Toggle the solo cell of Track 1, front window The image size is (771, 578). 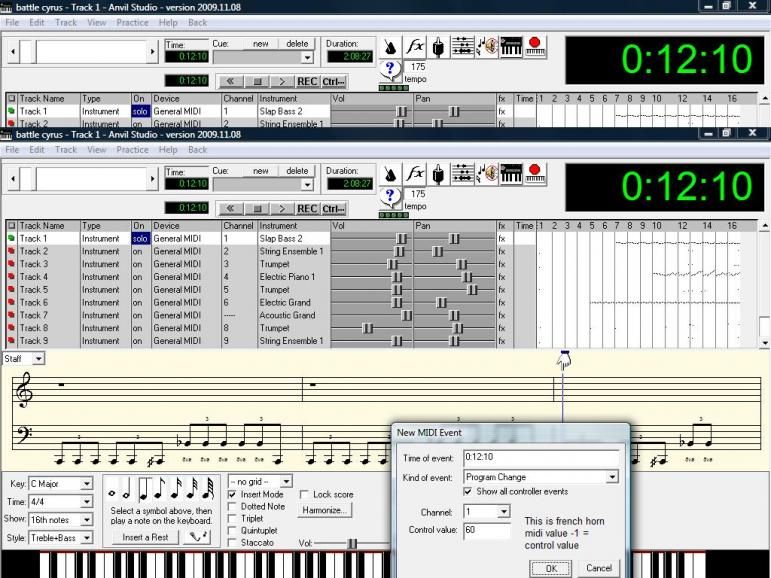140,239
